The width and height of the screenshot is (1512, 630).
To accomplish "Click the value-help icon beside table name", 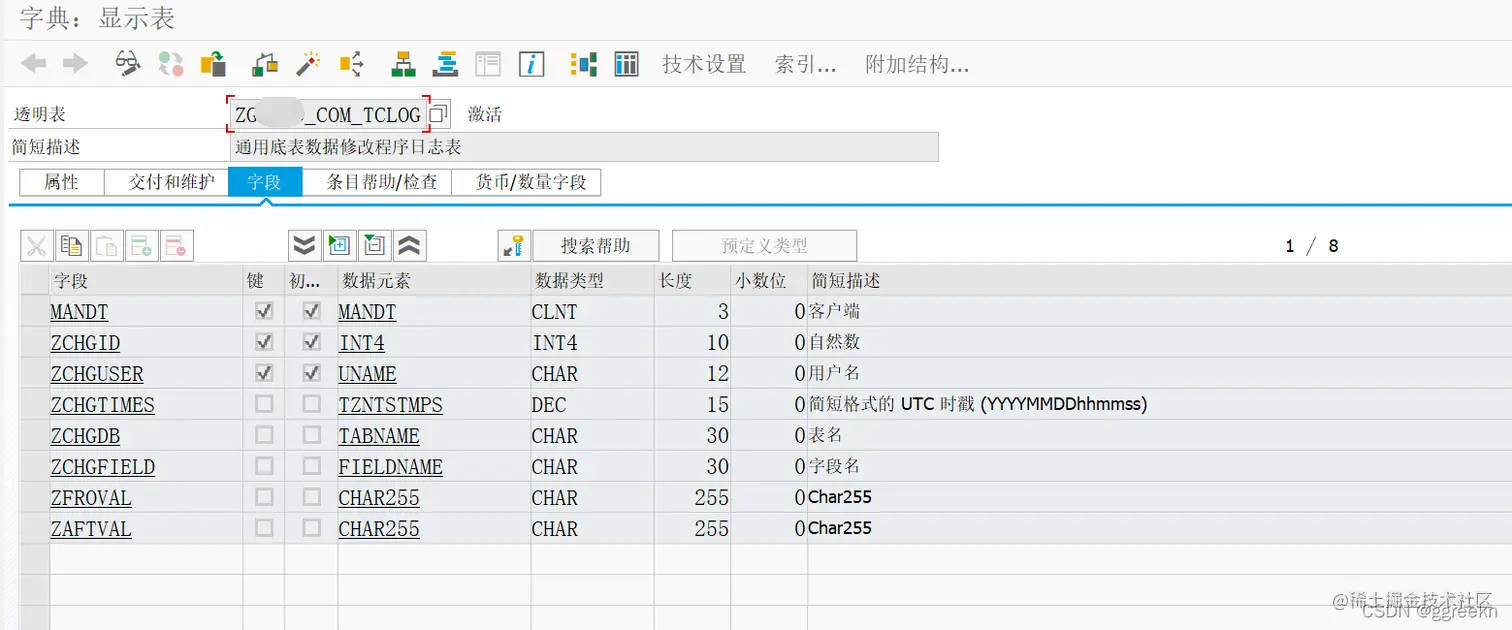I will point(439,114).
